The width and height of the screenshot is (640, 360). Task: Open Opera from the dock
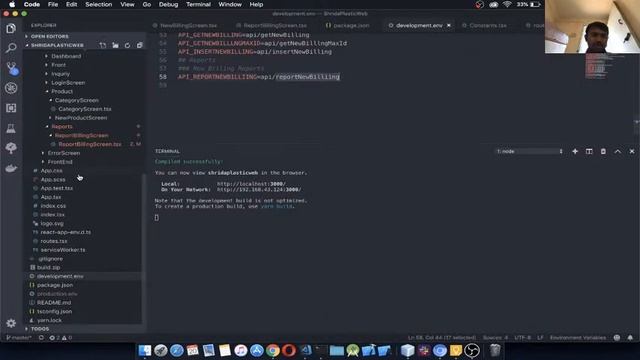[x=289, y=350]
